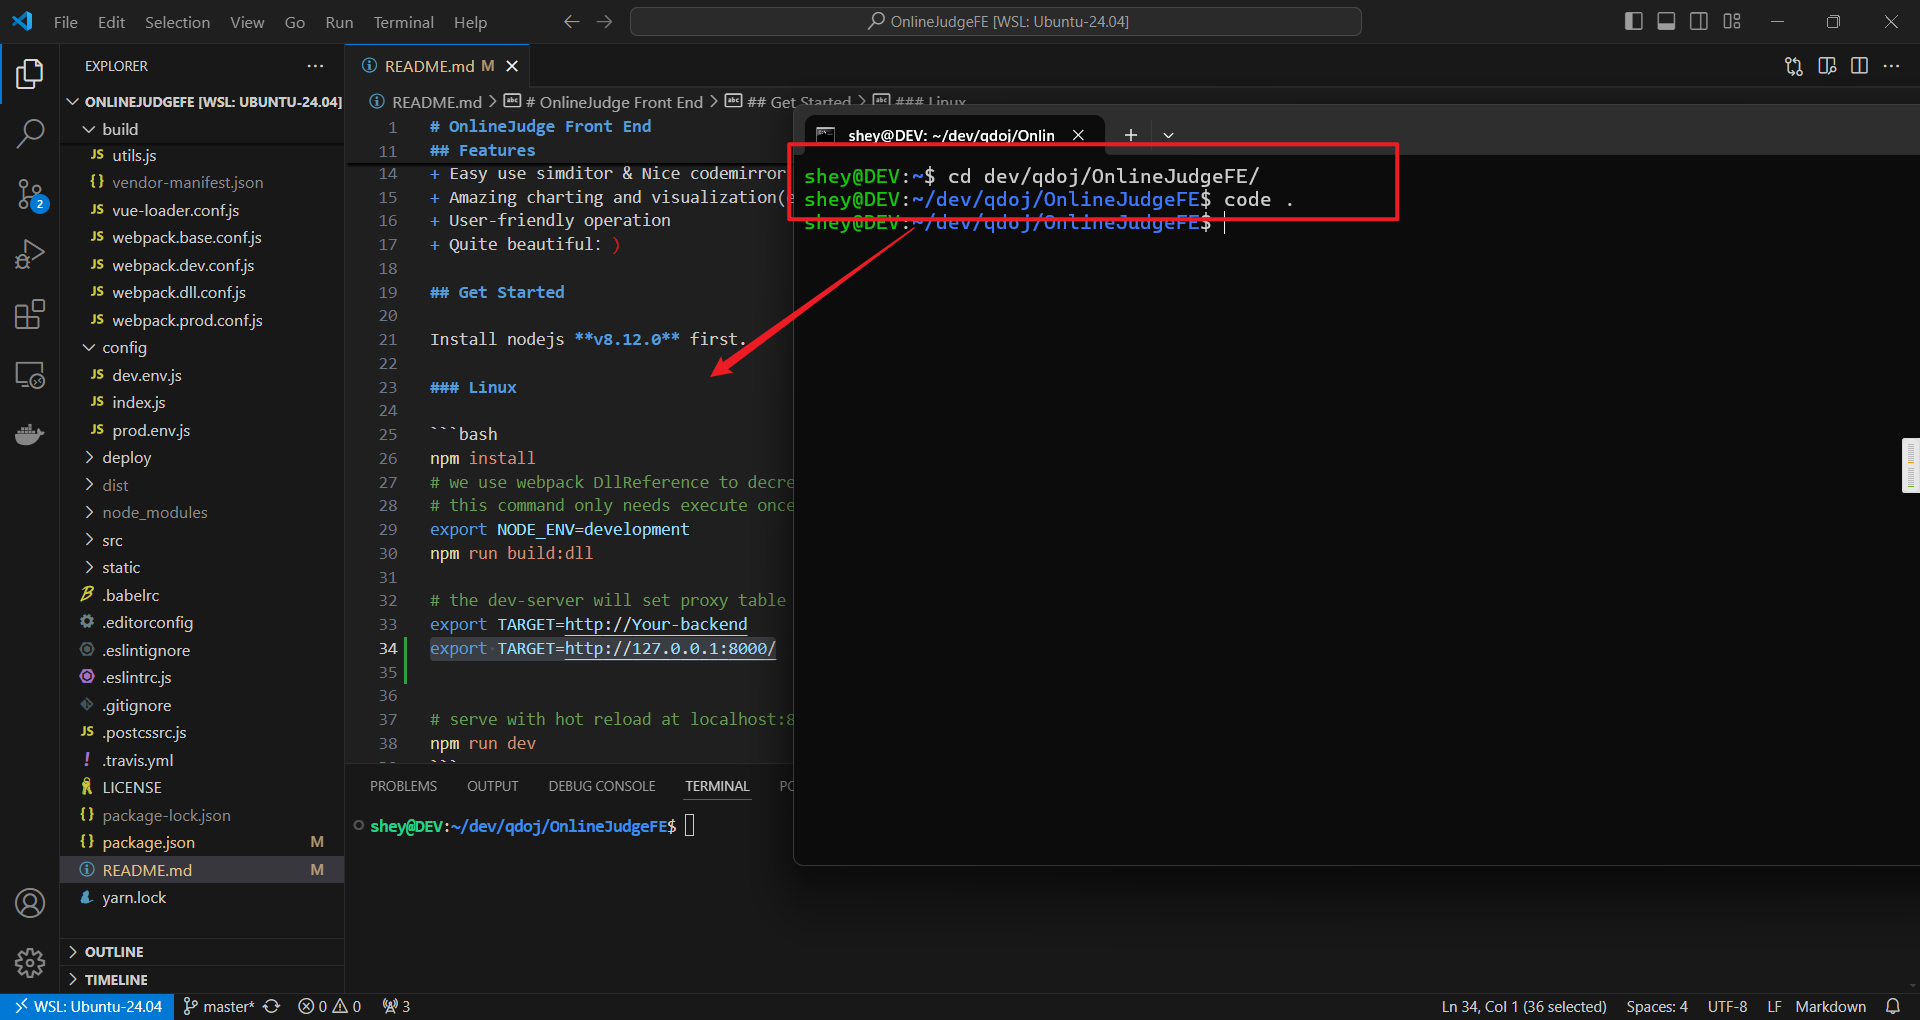Switch to the DEBUG CONSOLE tab

pyautogui.click(x=601, y=786)
